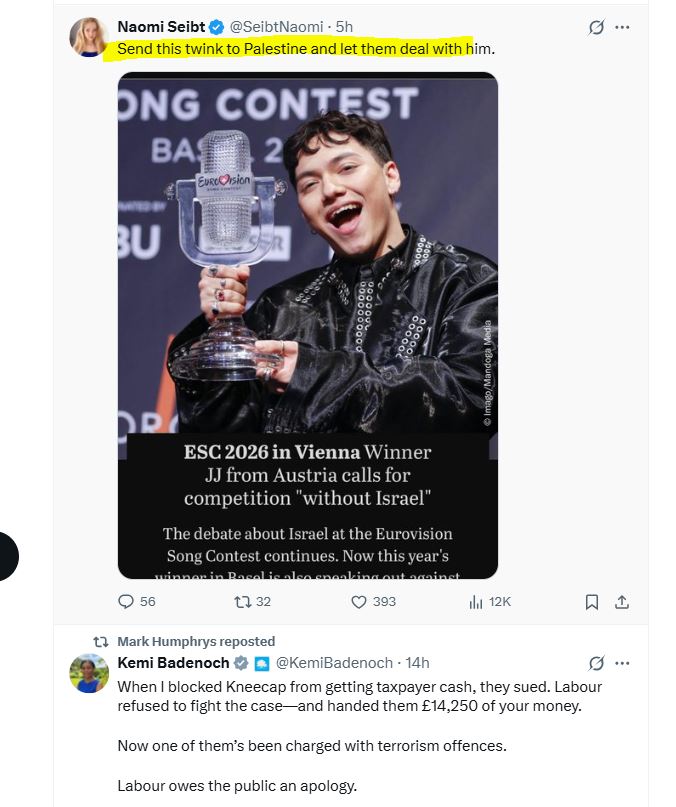Click Grok icon on Kemi Badenoch's post
This screenshot has width=676, height=807.
coord(596,663)
